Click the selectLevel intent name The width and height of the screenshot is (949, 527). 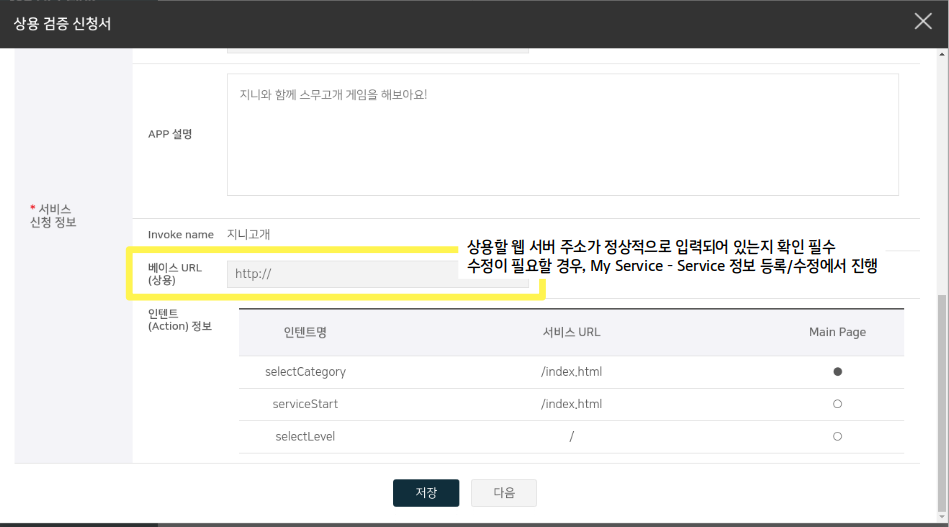(x=305, y=436)
